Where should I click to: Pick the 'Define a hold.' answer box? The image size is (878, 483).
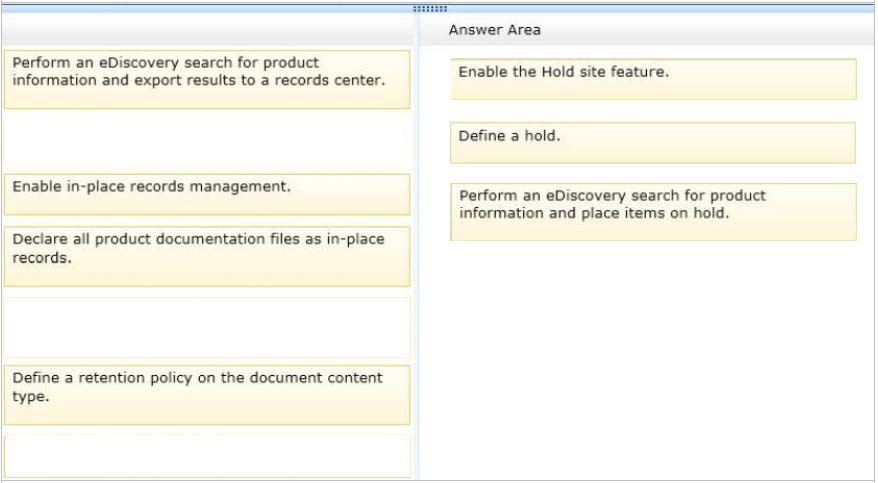pyautogui.click(x=653, y=143)
